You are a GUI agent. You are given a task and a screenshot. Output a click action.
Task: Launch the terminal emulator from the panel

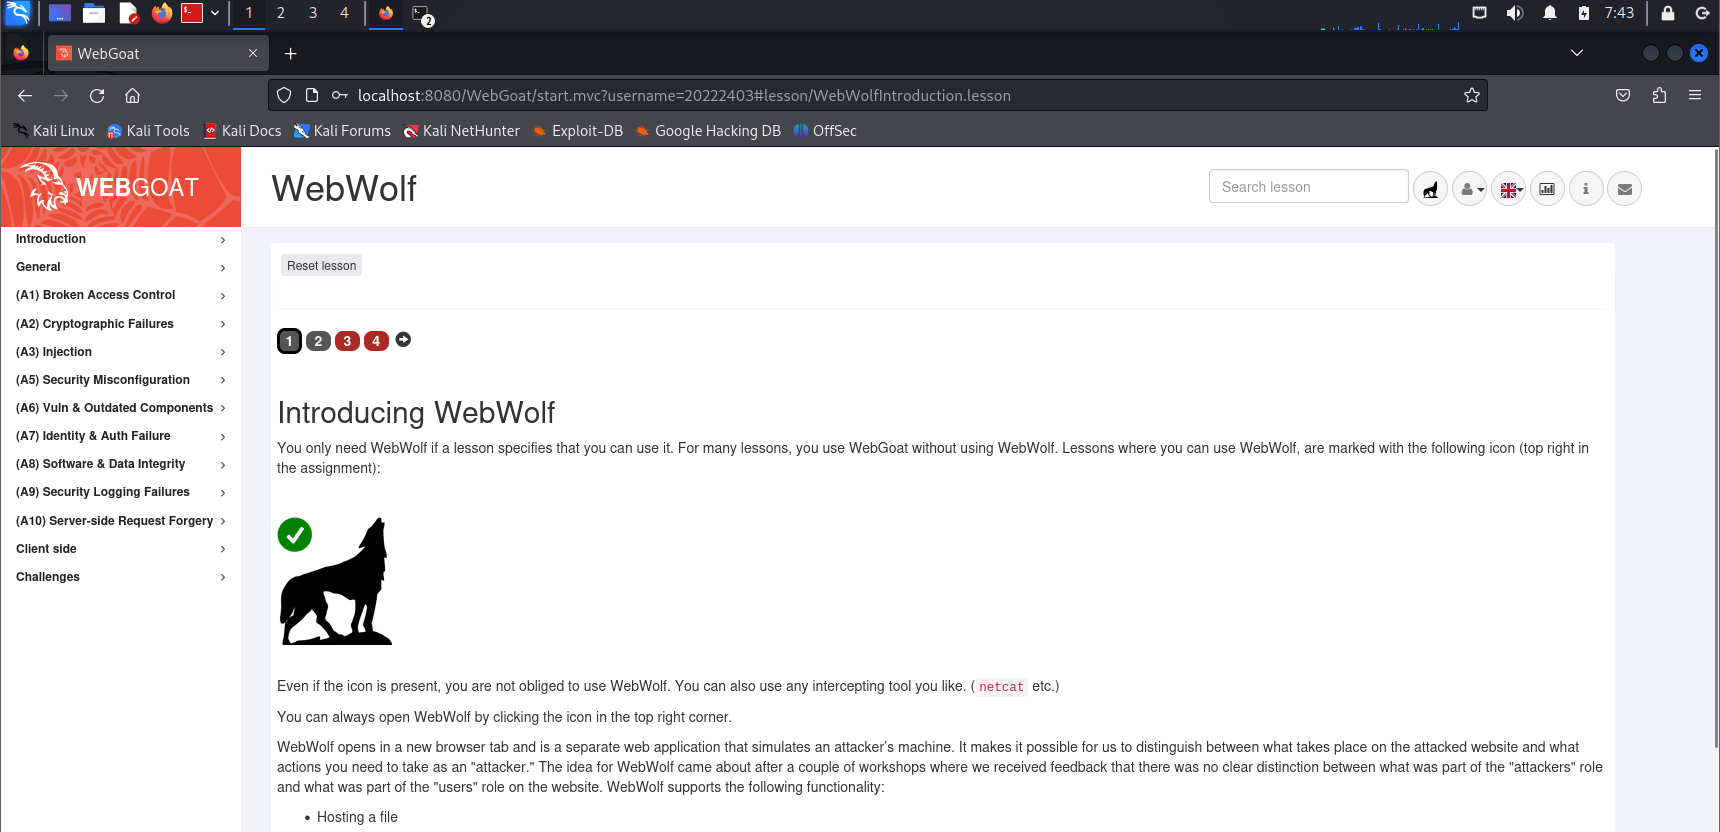192,13
